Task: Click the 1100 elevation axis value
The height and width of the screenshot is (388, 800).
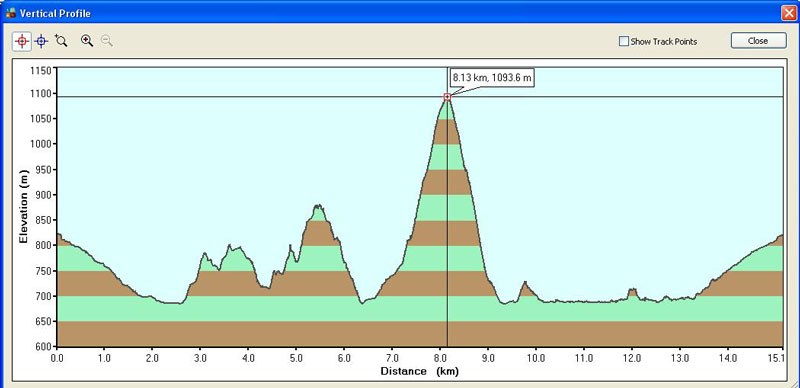Action: coord(41,93)
